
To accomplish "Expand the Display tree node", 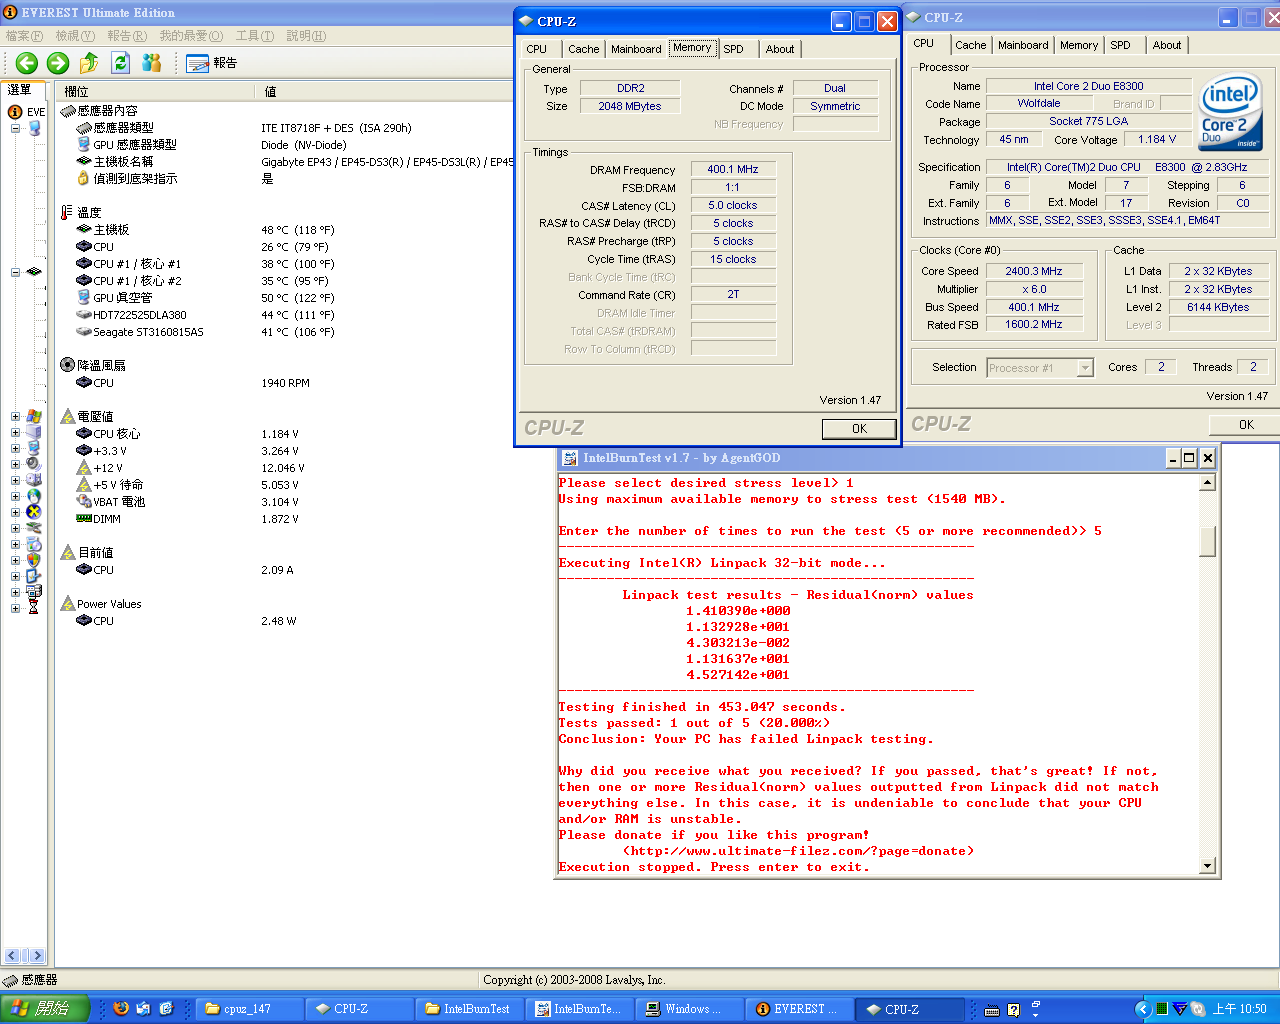I will pyautogui.click(x=15, y=448).
